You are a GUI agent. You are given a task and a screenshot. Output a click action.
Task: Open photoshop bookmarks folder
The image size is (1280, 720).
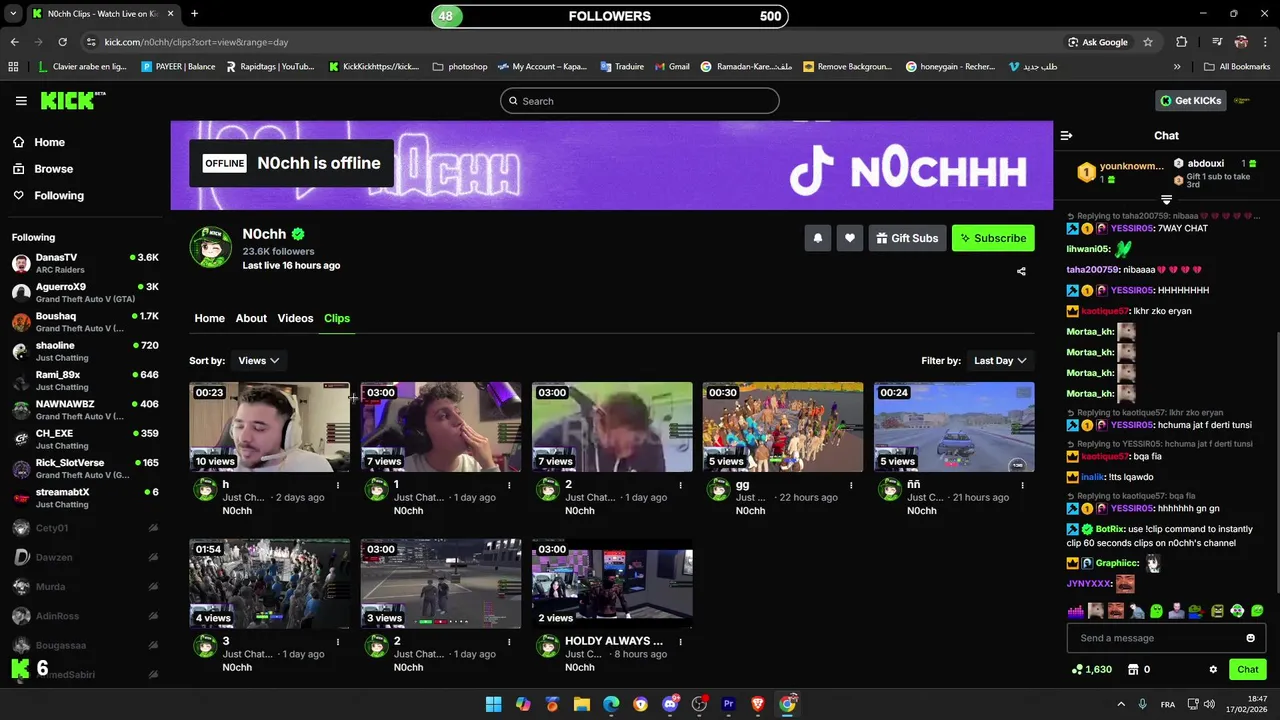[460, 67]
